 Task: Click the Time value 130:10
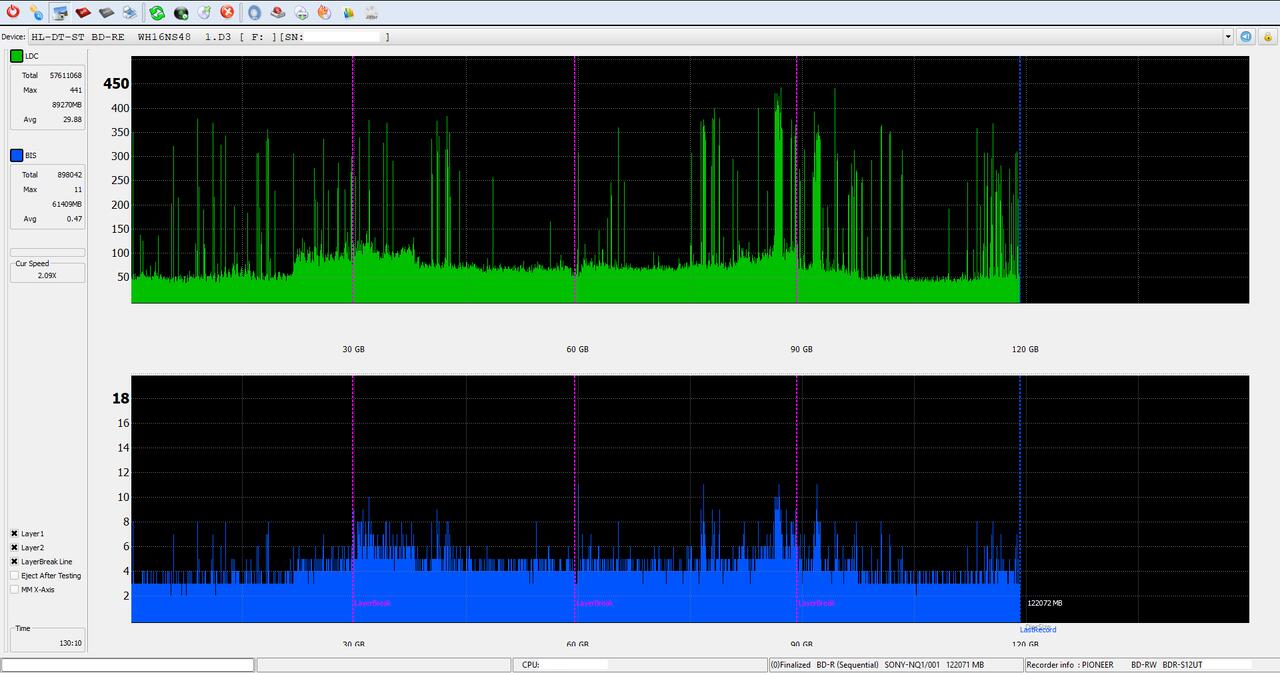[x=70, y=643]
